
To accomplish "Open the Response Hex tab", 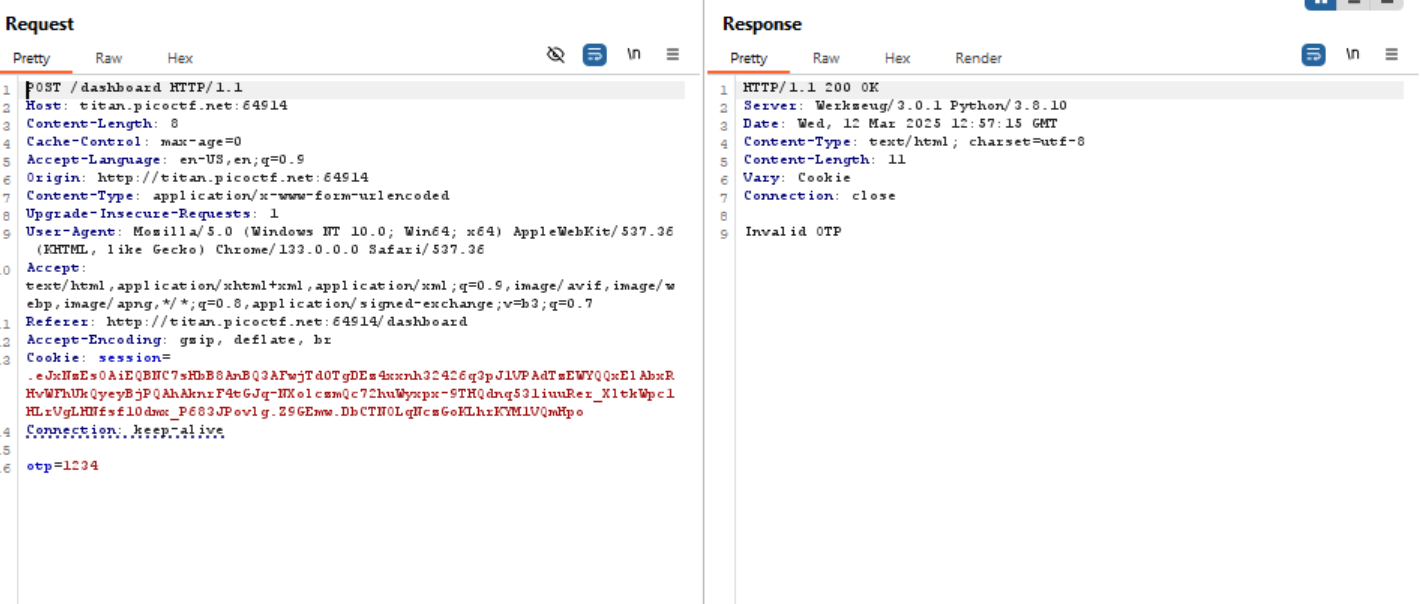I will point(897,58).
